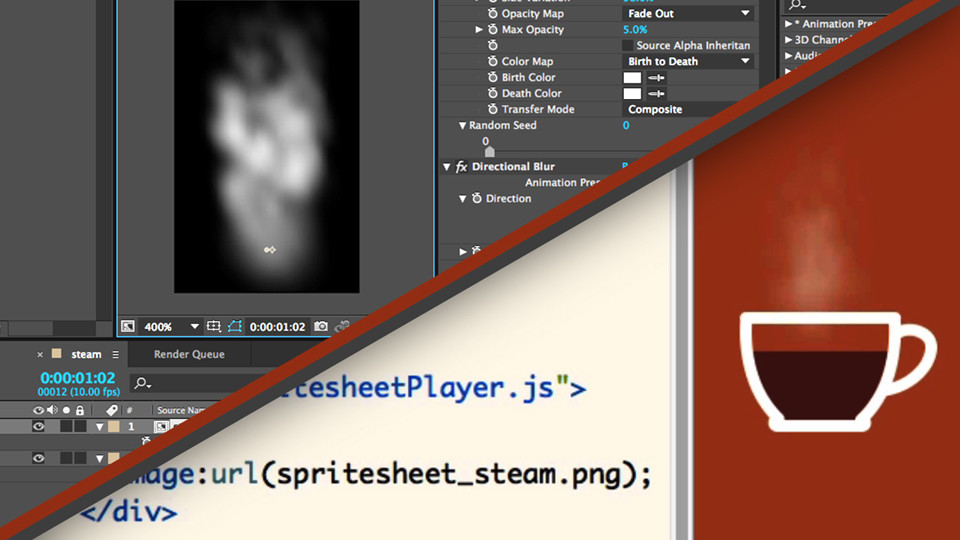The width and height of the screenshot is (960, 540).
Task: Expand the Animation Presets category
Action: [789, 24]
